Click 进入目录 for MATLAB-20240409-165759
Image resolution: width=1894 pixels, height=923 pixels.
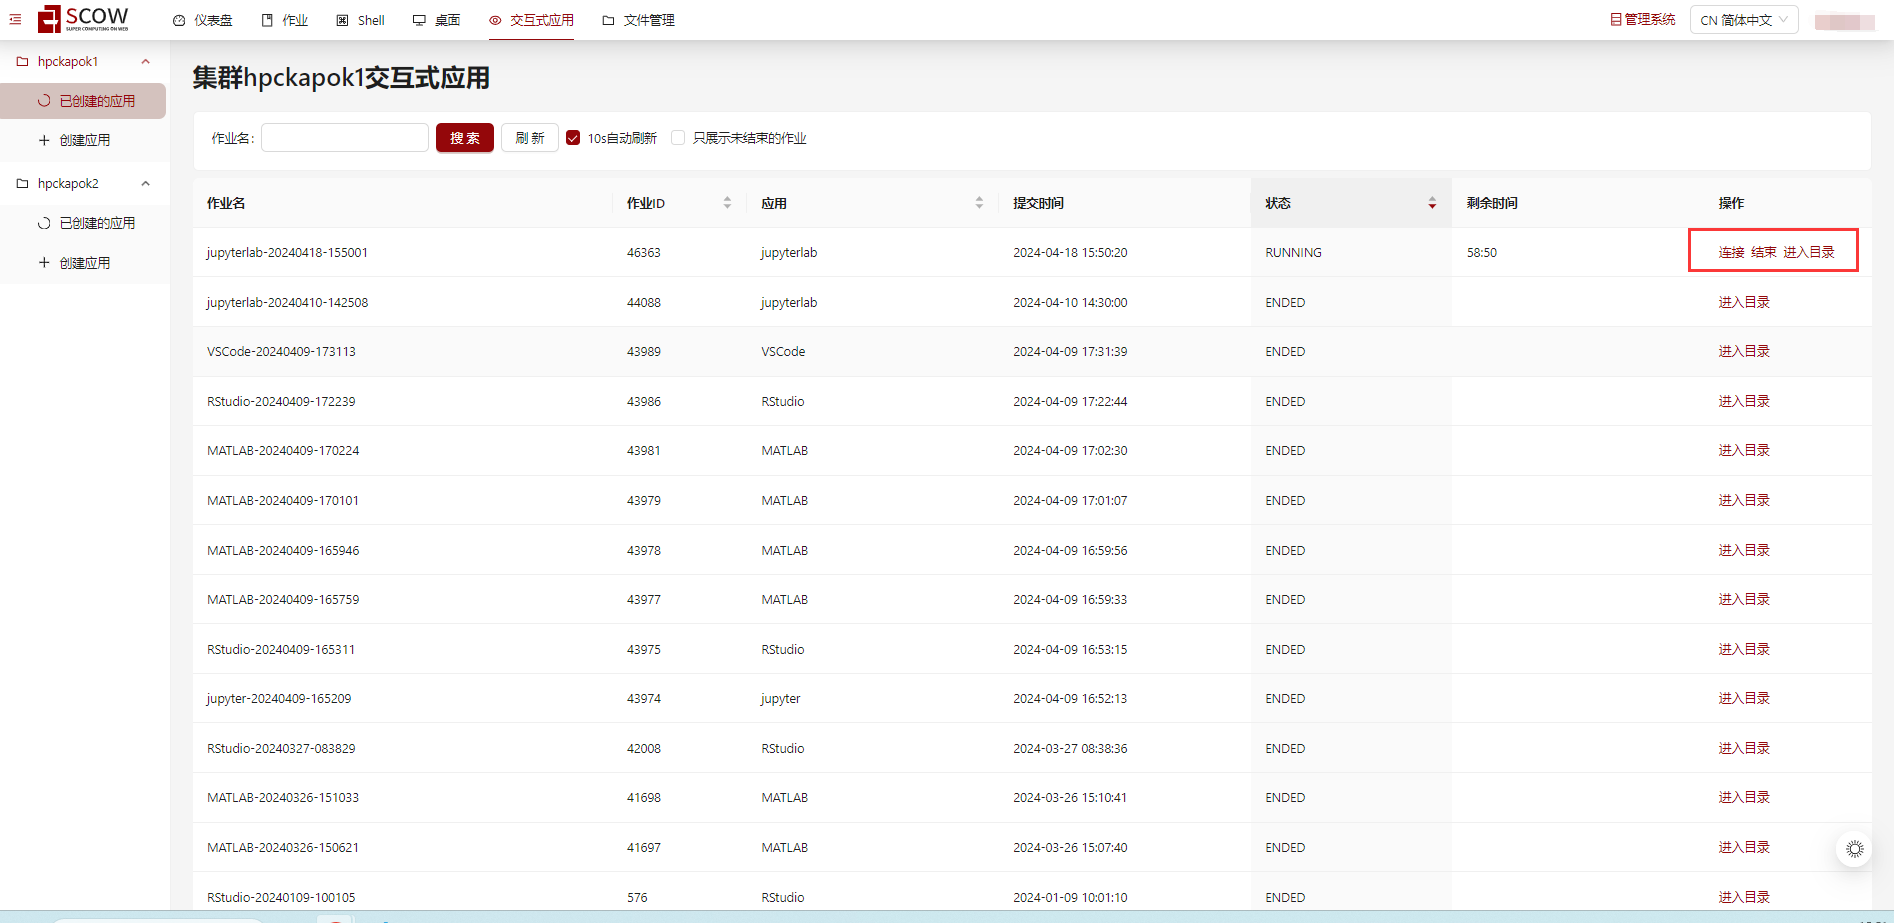tap(1744, 600)
